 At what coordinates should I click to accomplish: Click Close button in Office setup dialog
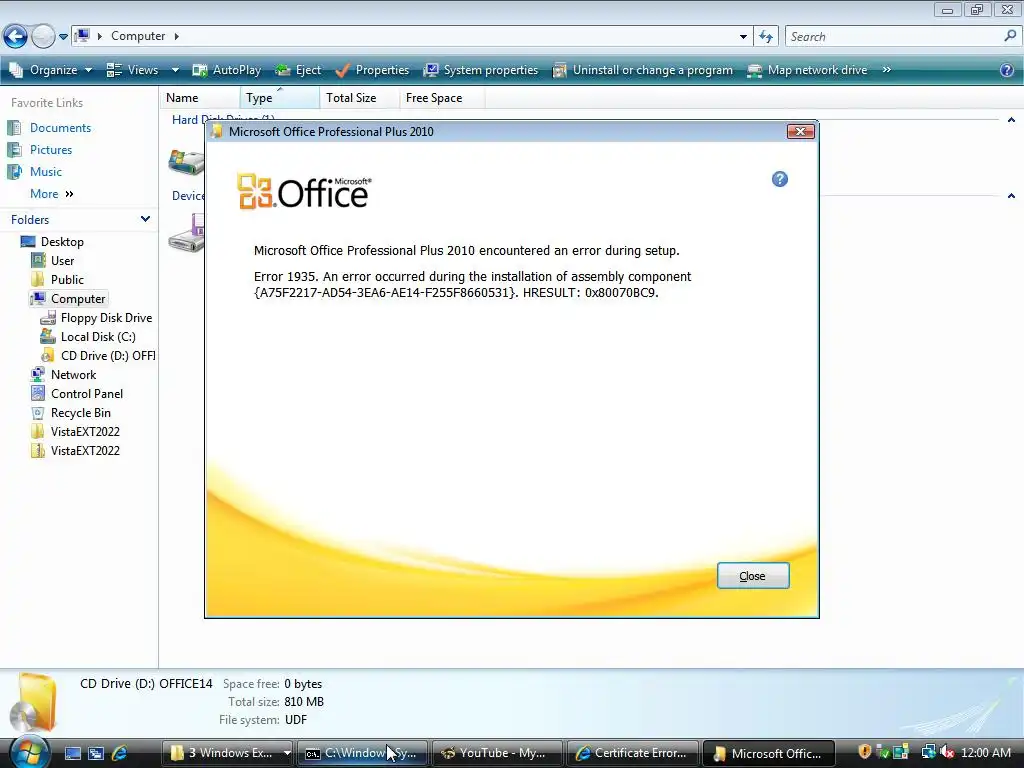tap(753, 576)
